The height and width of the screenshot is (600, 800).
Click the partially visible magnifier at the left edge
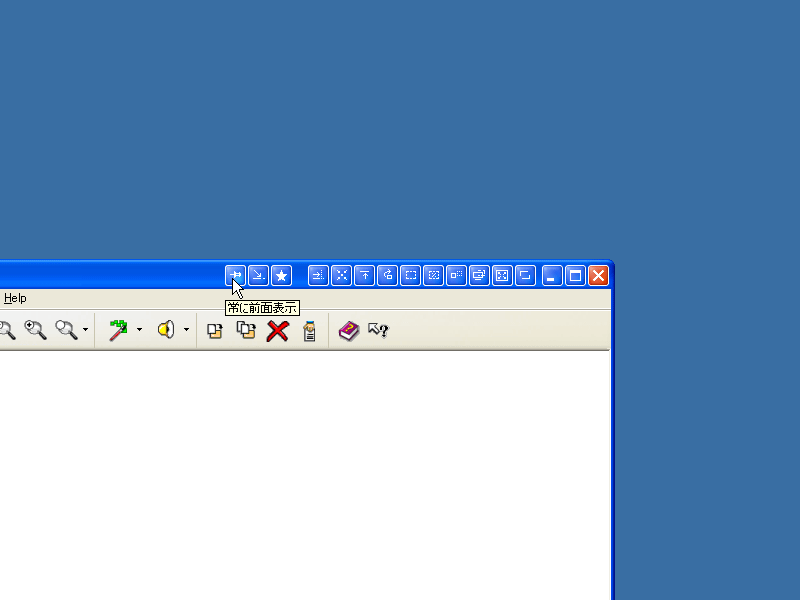7,330
